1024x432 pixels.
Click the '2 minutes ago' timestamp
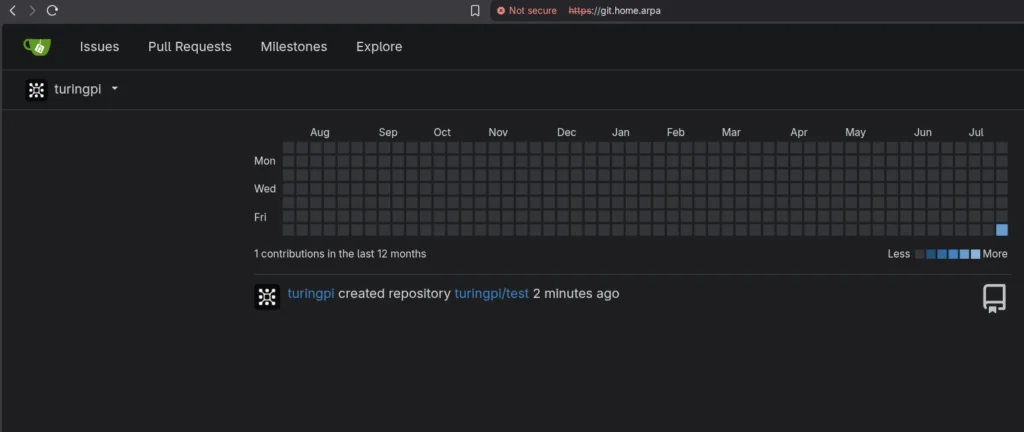pyautogui.click(x=576, y=294)
